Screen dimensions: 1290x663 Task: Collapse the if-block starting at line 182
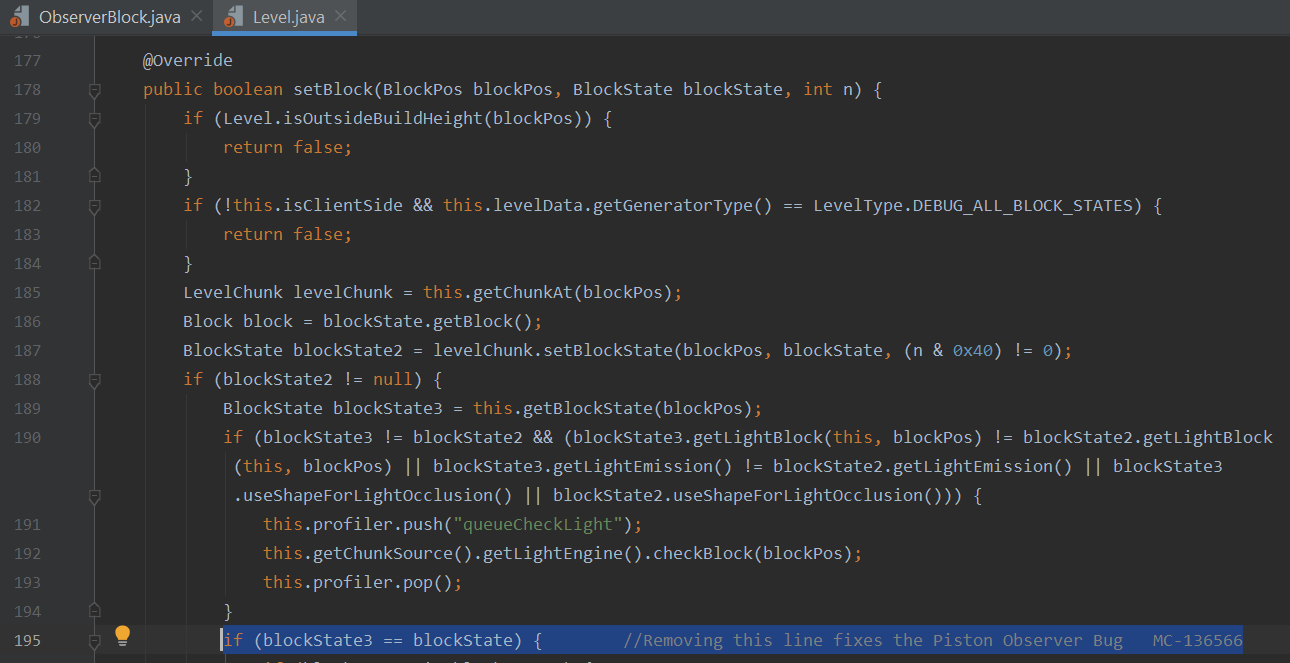pos(94,206)
